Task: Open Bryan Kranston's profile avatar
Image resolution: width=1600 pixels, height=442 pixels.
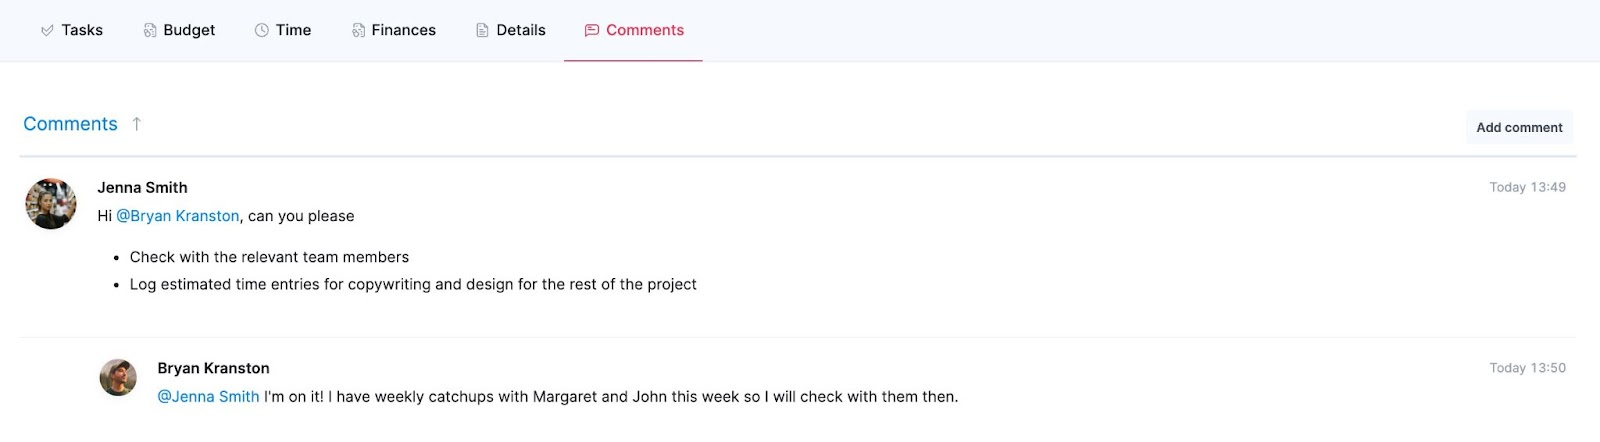Action: (x=118, y=378)
